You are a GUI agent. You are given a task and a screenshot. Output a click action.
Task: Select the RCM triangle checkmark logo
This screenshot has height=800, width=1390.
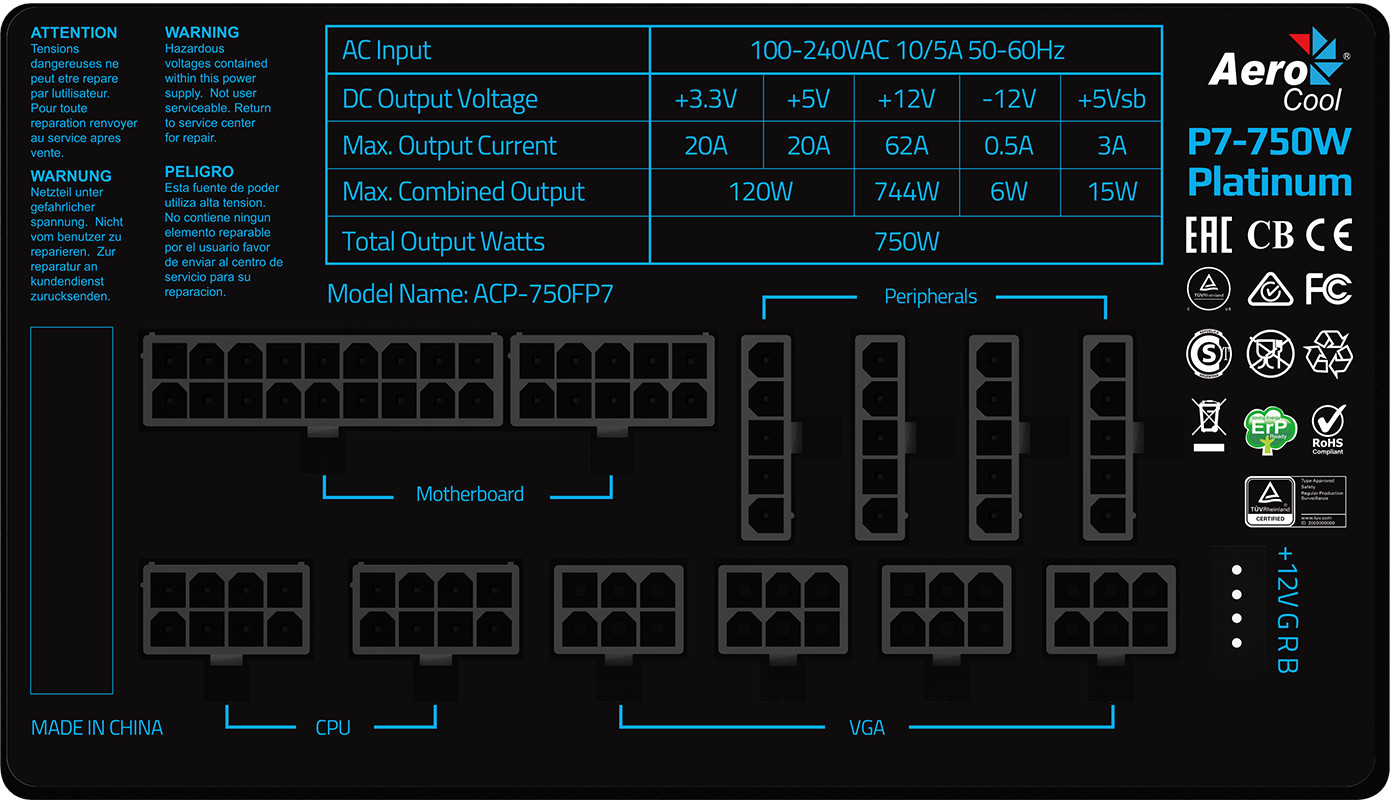pos(1270,289)
